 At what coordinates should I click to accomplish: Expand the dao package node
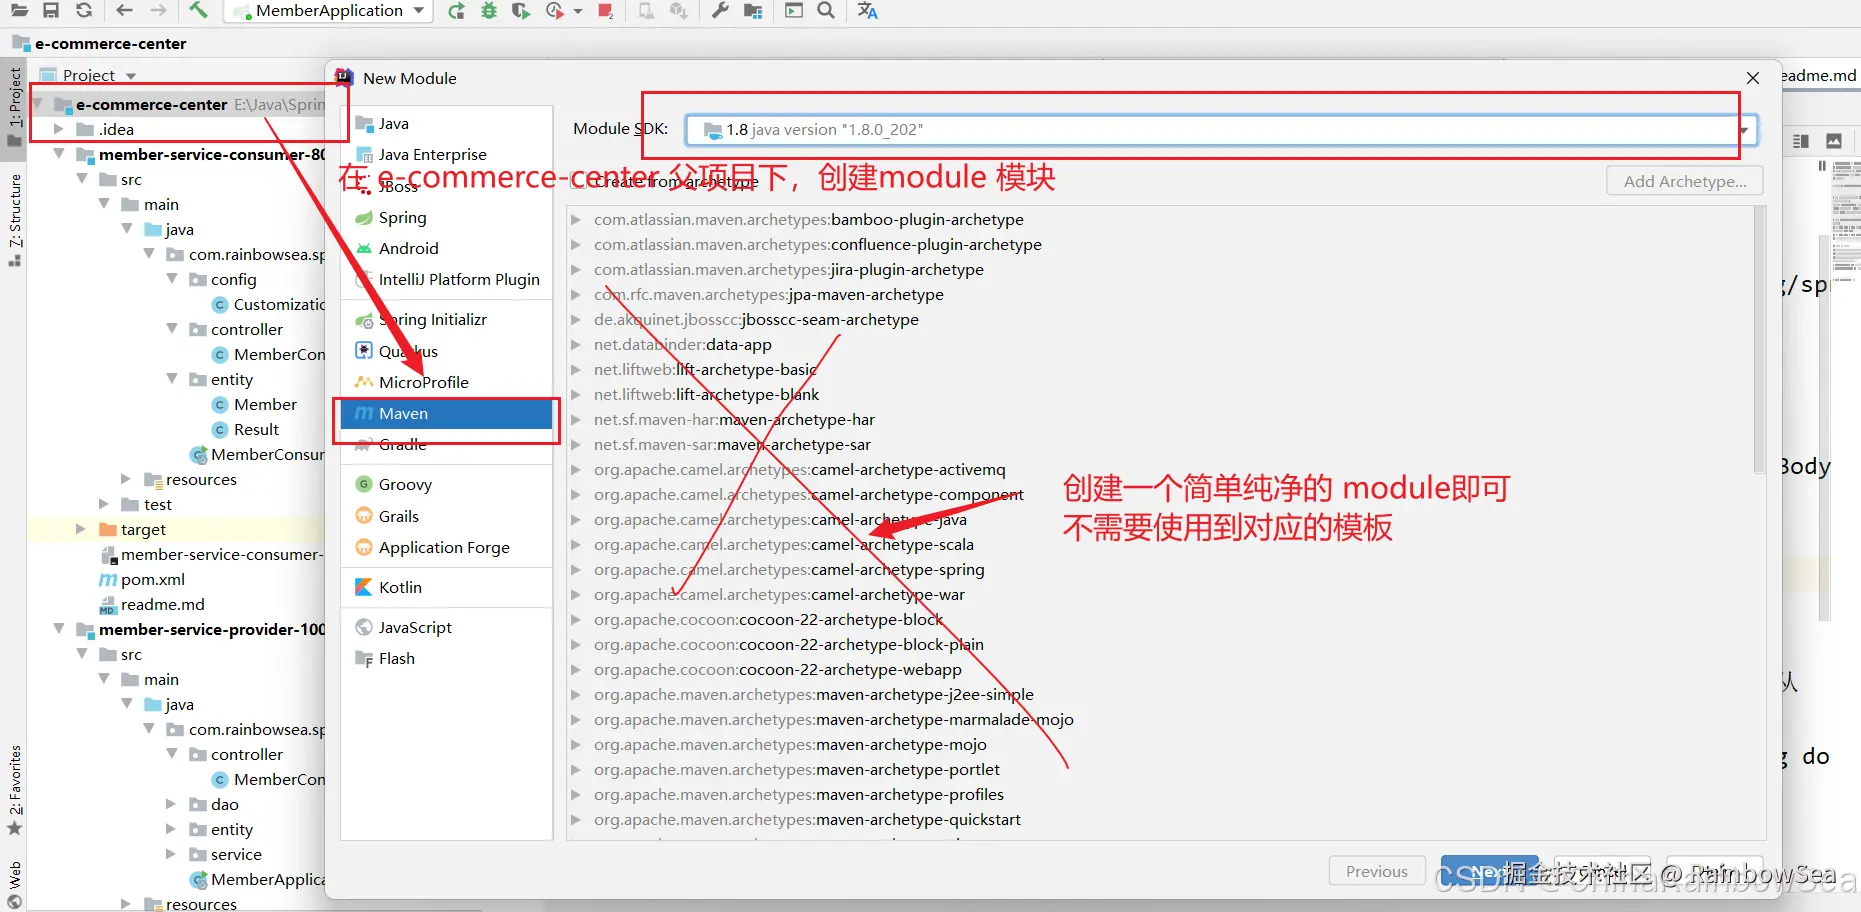click(x=171, y=804)
